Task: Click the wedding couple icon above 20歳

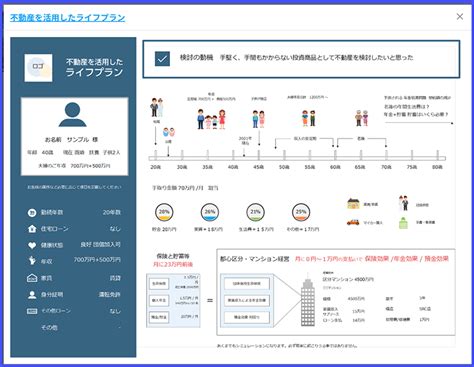Action: 156,107
